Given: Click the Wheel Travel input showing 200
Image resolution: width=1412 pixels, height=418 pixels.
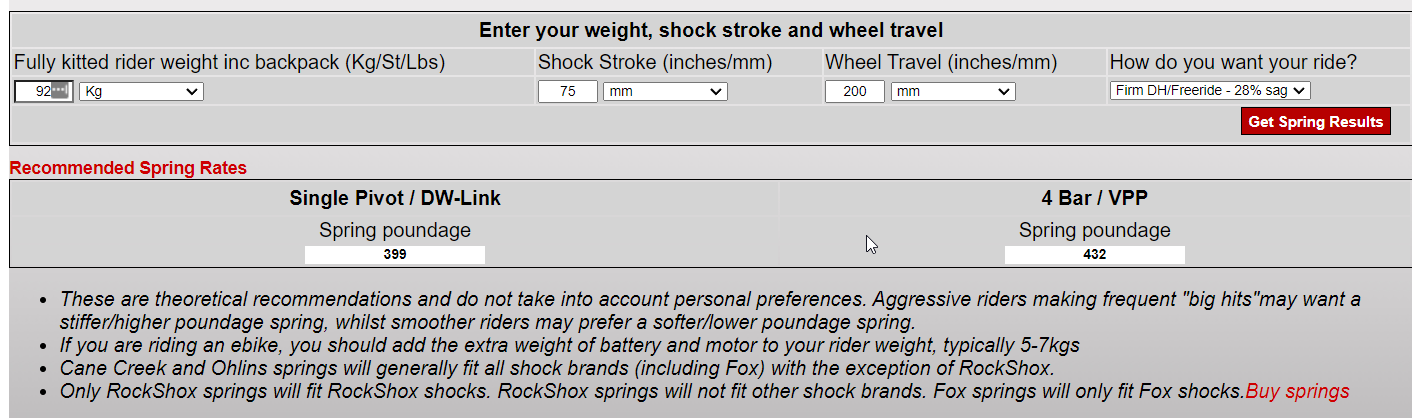Looking at the screenshot, I should tap(854, 92).
